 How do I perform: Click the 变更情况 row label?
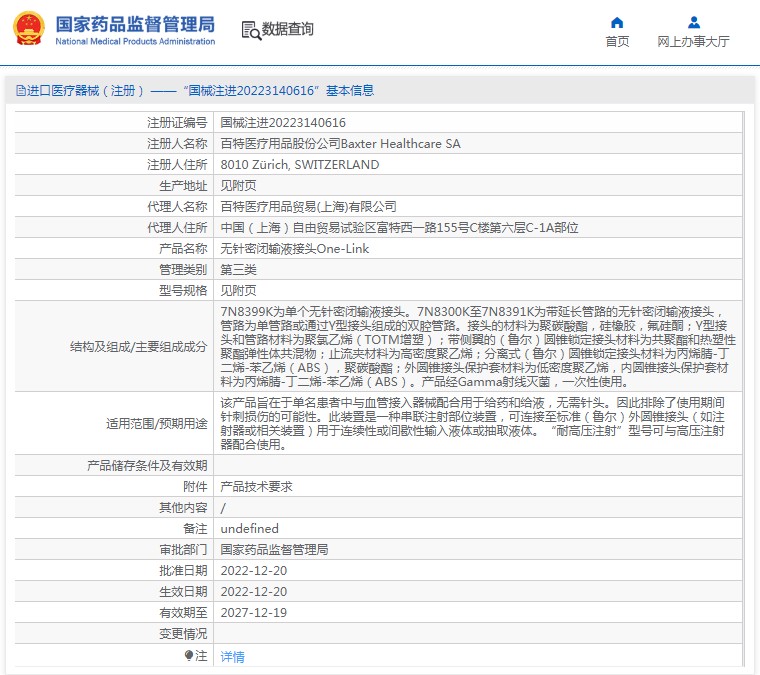[183, 634]
